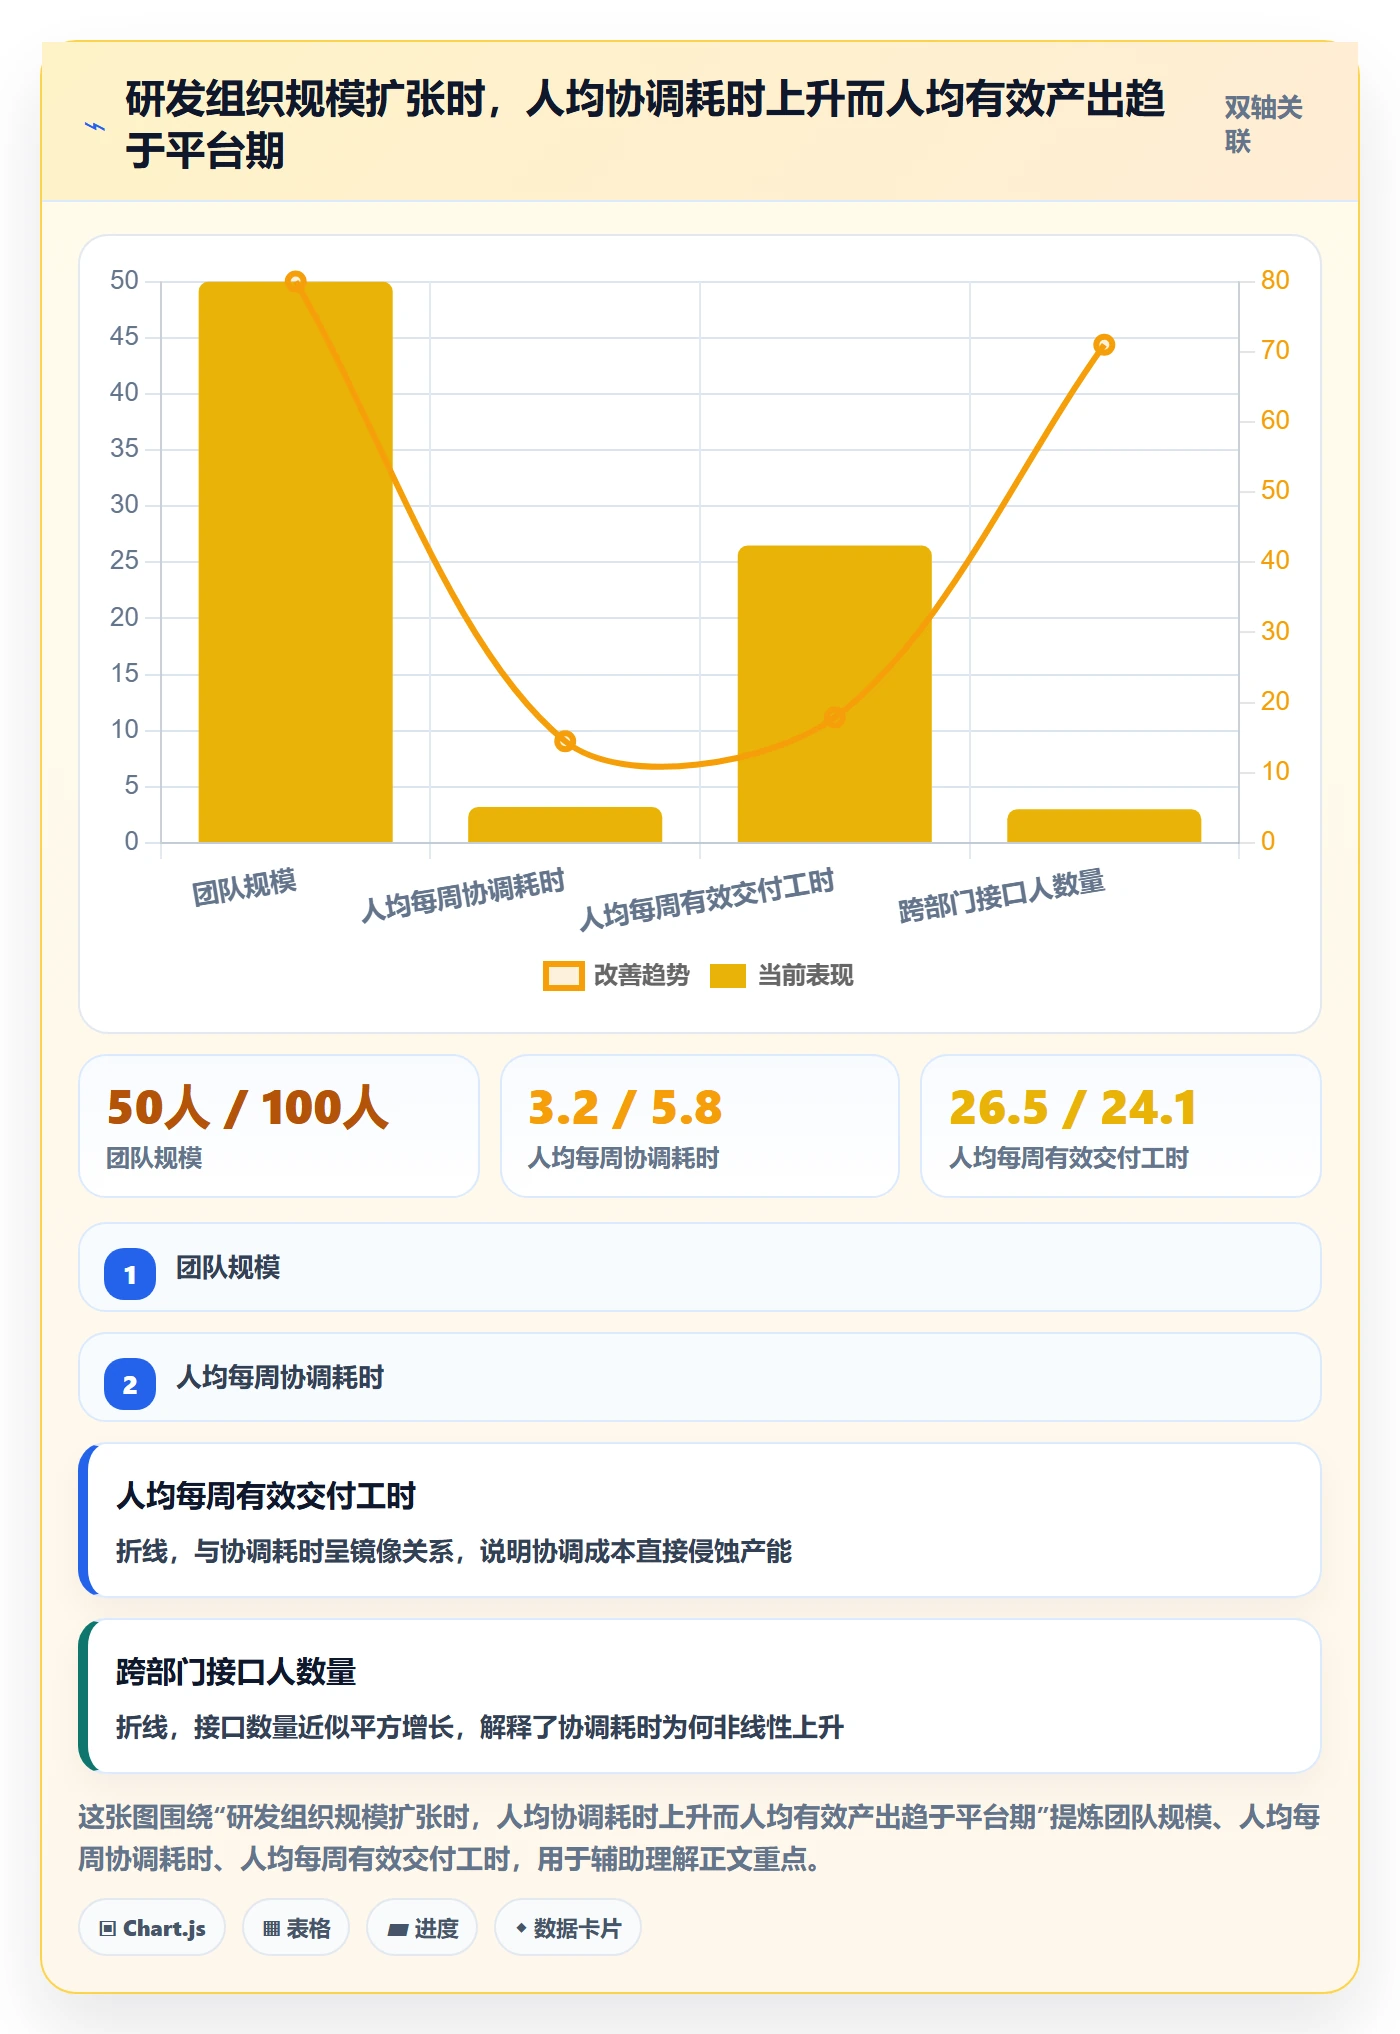
Task: Click the 人均每周有效交付工时 description card heading
Action: [x=266, y=1496]
